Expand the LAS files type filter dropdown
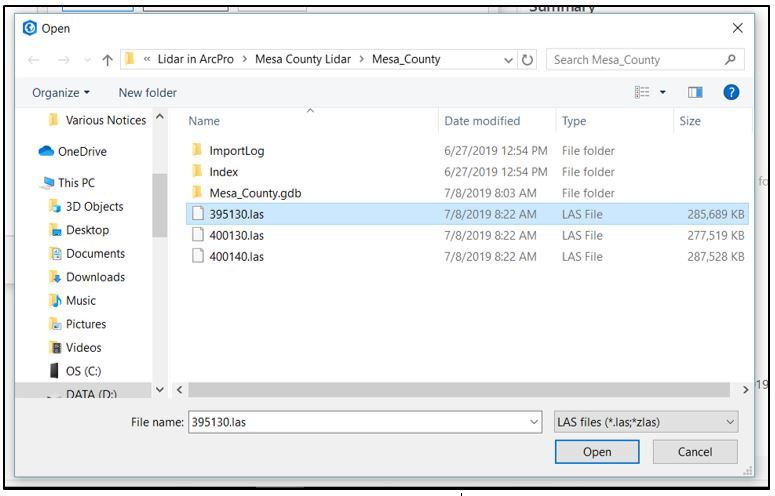The height and width of the screenshot is (496, 775). coord(646,422)
